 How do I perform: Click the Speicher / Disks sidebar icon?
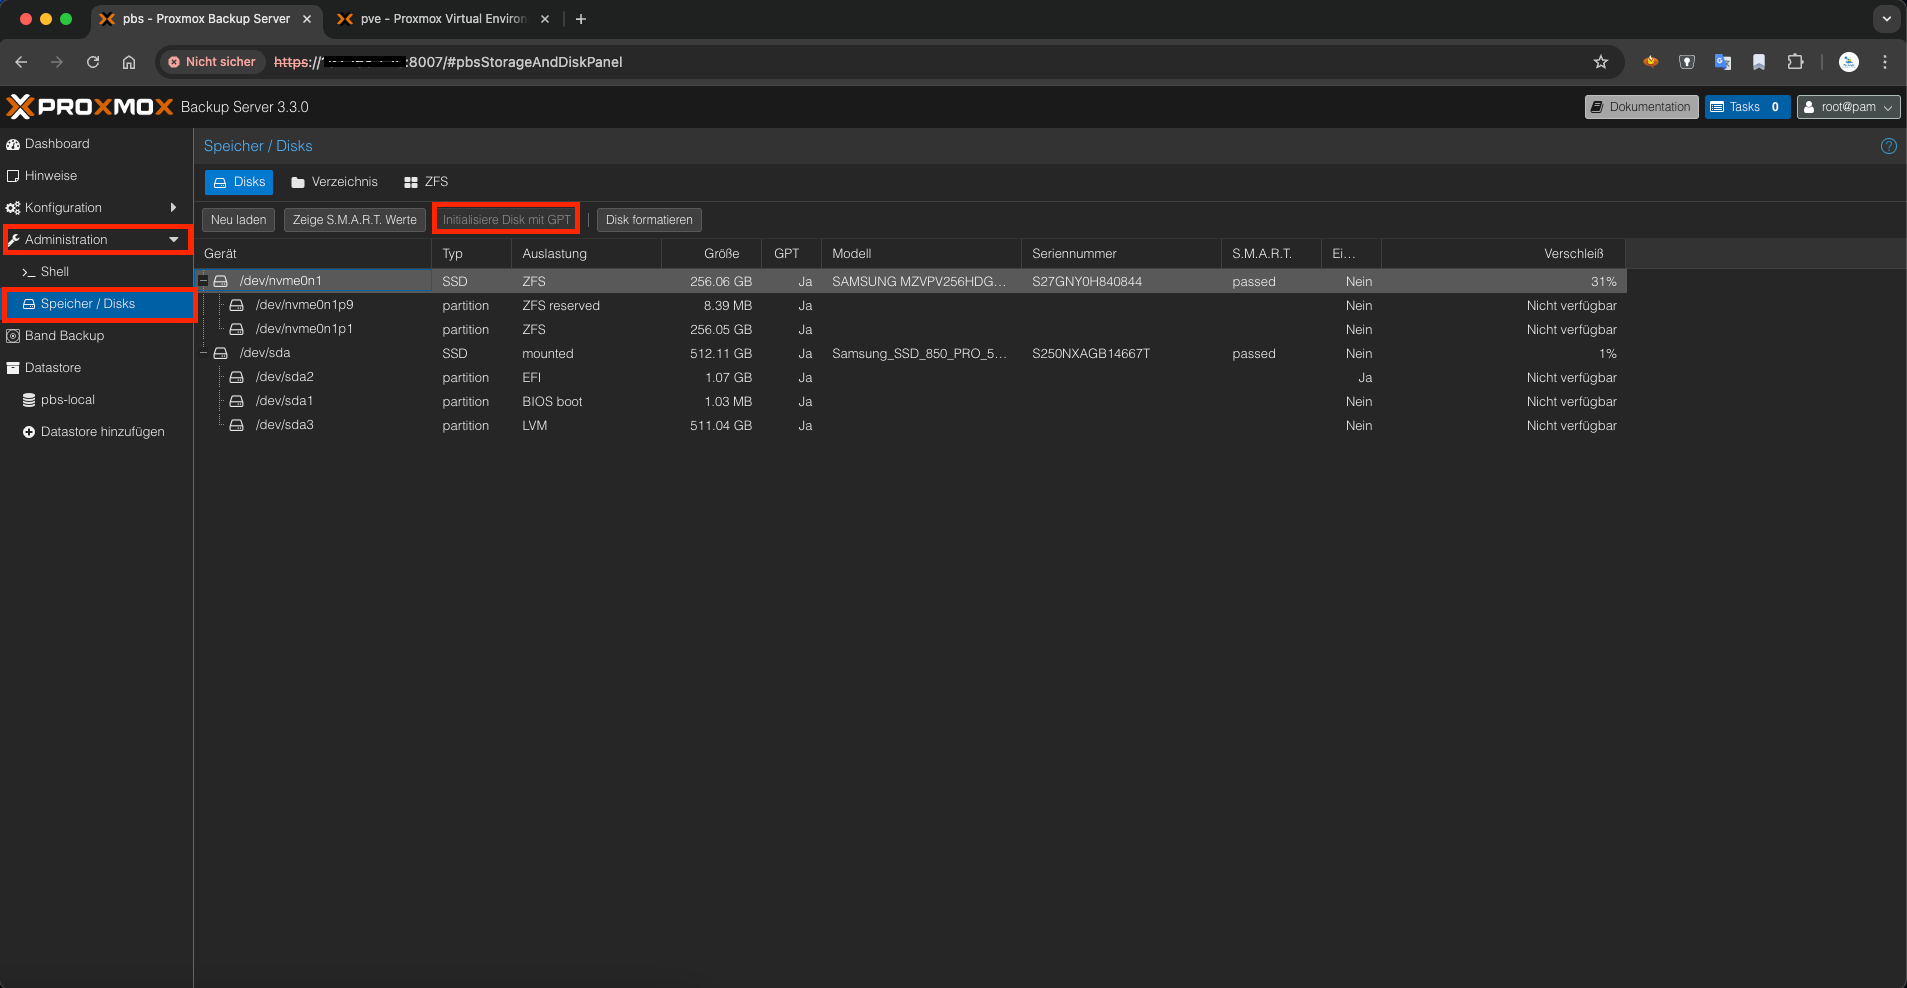tap(28, 303)
